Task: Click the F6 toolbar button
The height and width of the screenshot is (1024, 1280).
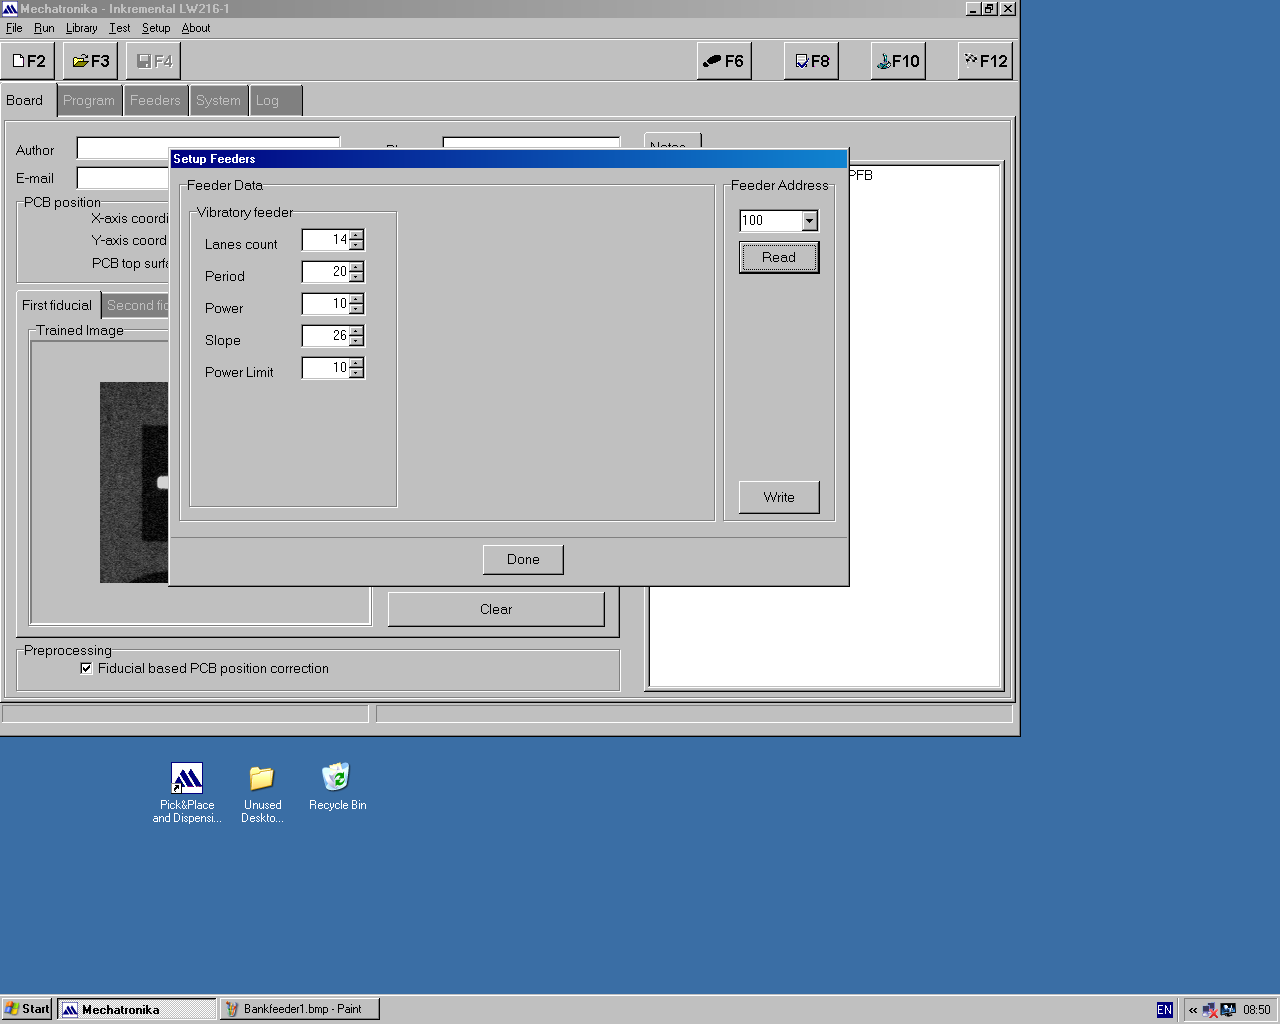Action: (x=724, y=61)
